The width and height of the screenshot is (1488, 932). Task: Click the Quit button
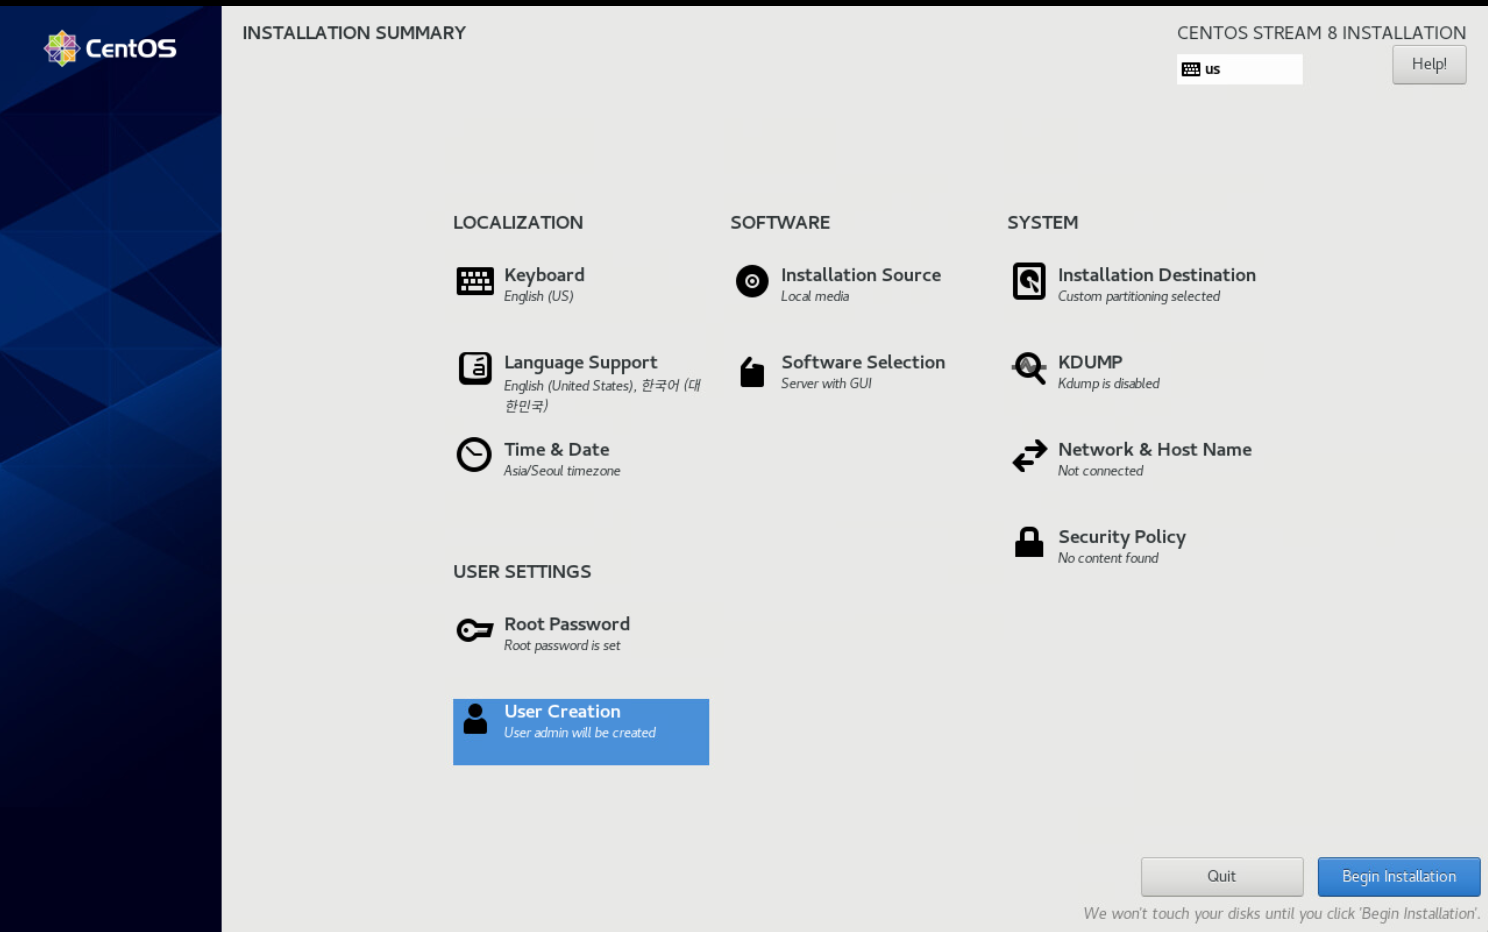1222,876
